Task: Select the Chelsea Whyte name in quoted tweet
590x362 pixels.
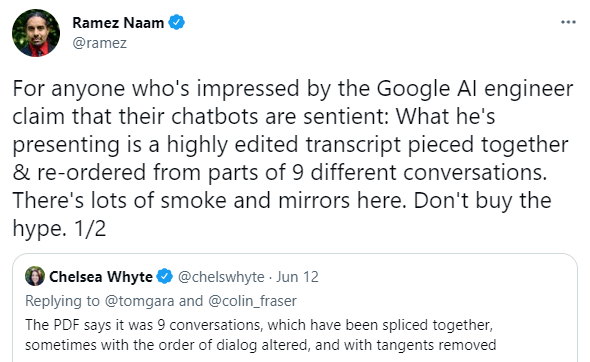Action: click(101, 277)
